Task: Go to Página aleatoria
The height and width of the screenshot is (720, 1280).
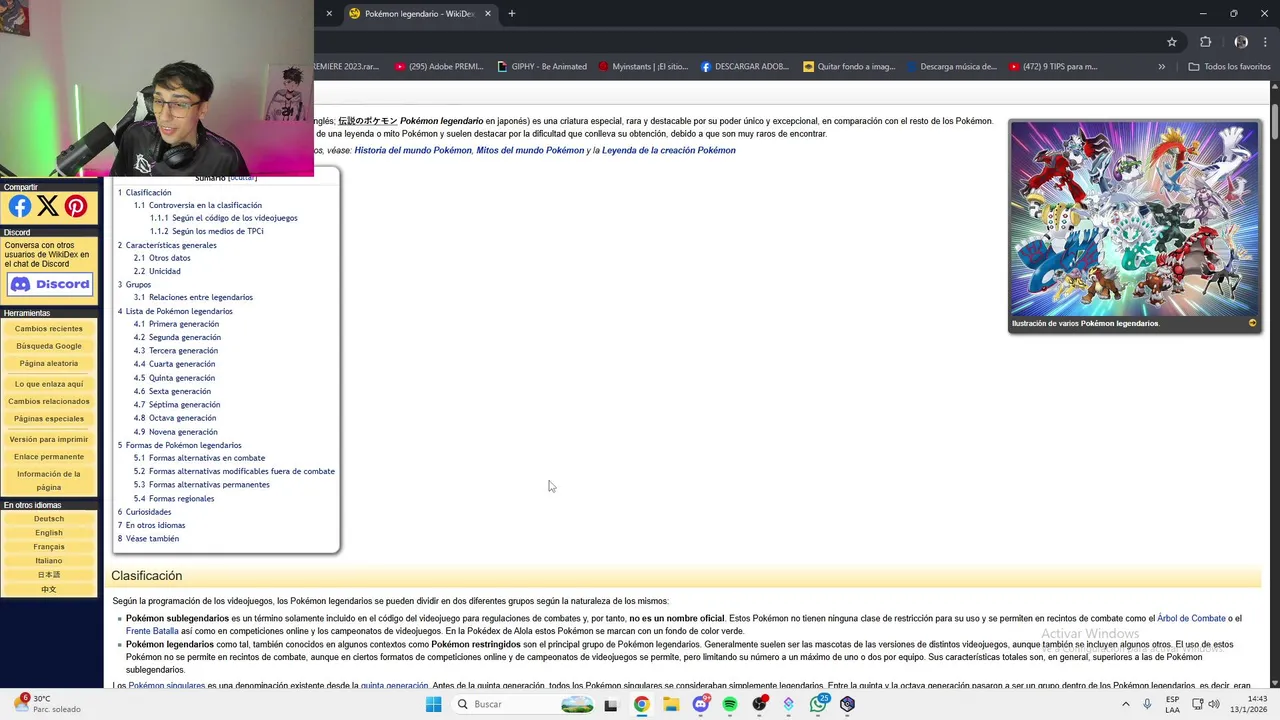Action: coord(49,364)
